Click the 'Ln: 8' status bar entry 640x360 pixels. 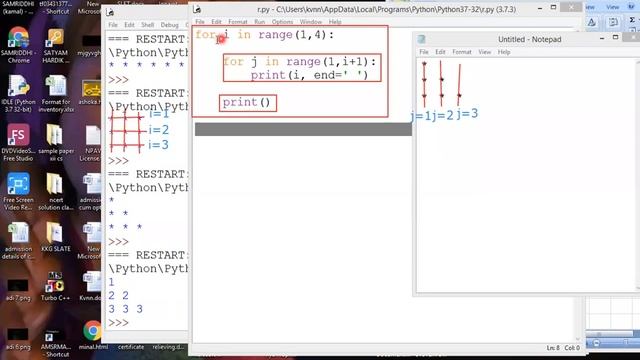[x=553, y=348]
